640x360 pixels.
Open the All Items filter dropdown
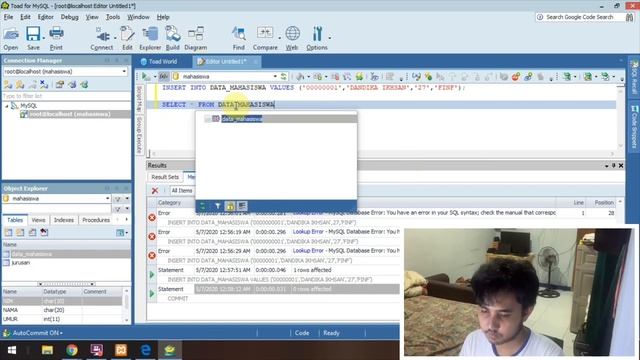(182, 191)
